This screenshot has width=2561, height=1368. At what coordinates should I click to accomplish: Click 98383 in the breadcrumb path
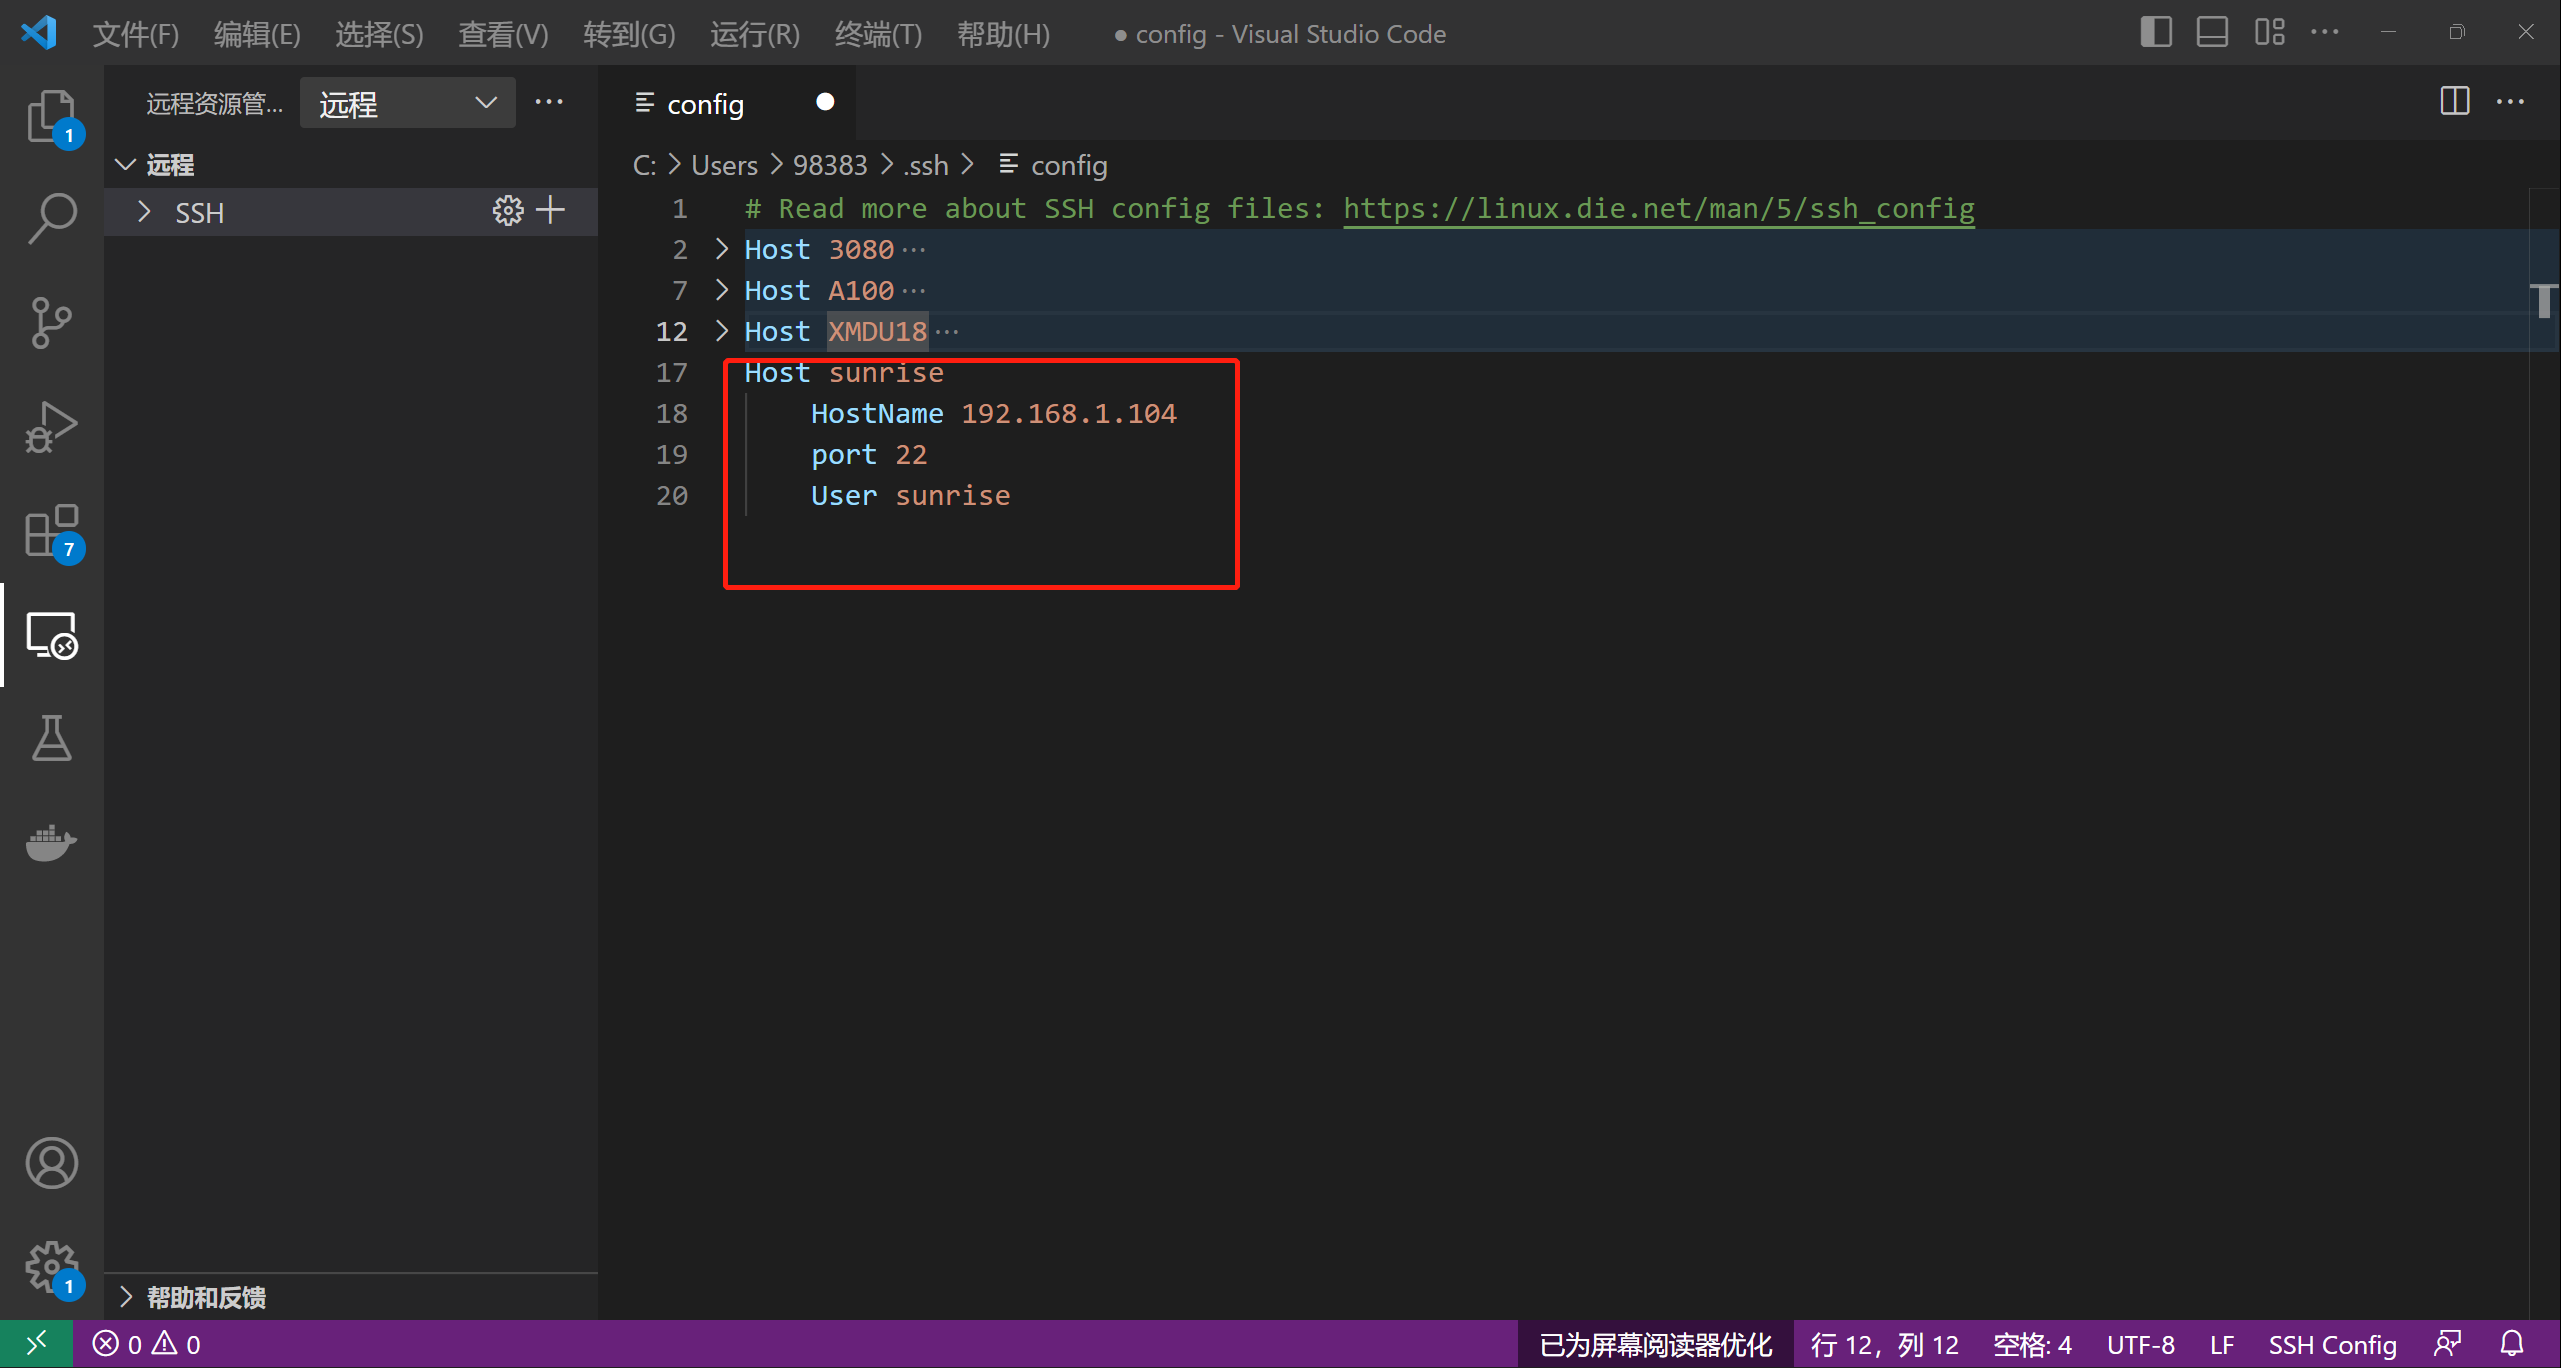830,165
